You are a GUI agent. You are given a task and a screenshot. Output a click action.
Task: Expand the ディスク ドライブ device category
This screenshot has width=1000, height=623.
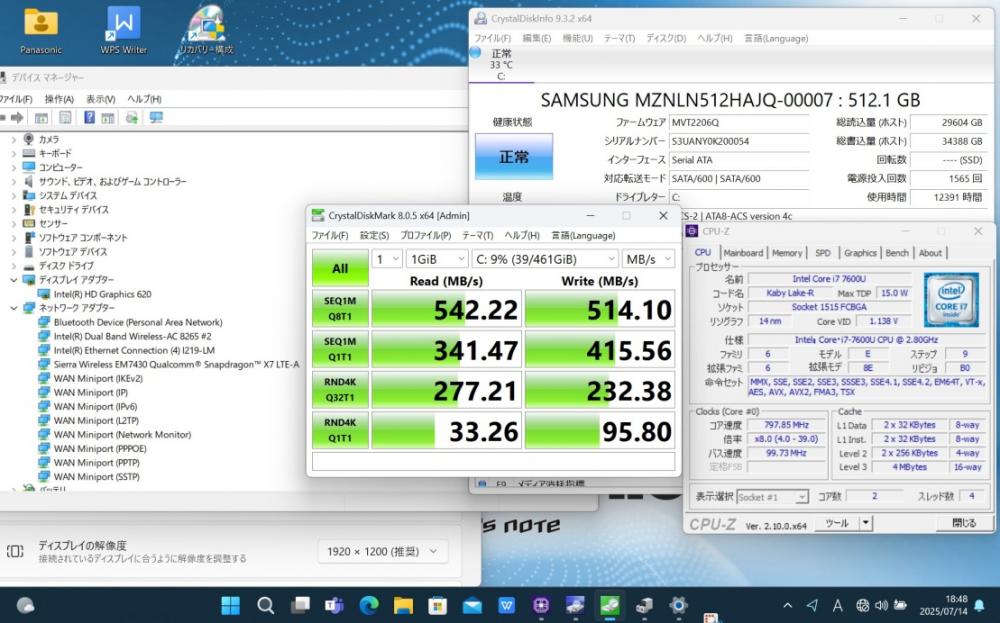tap(13, 266)
